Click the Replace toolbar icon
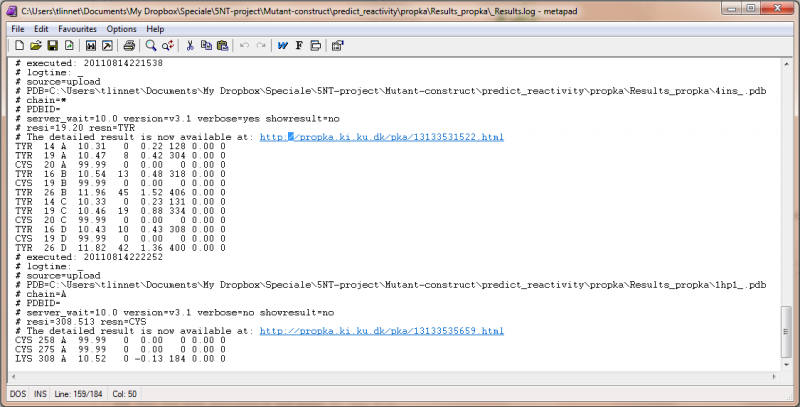Viewport: 800px width, 407px height. click(x=168, y=45)
